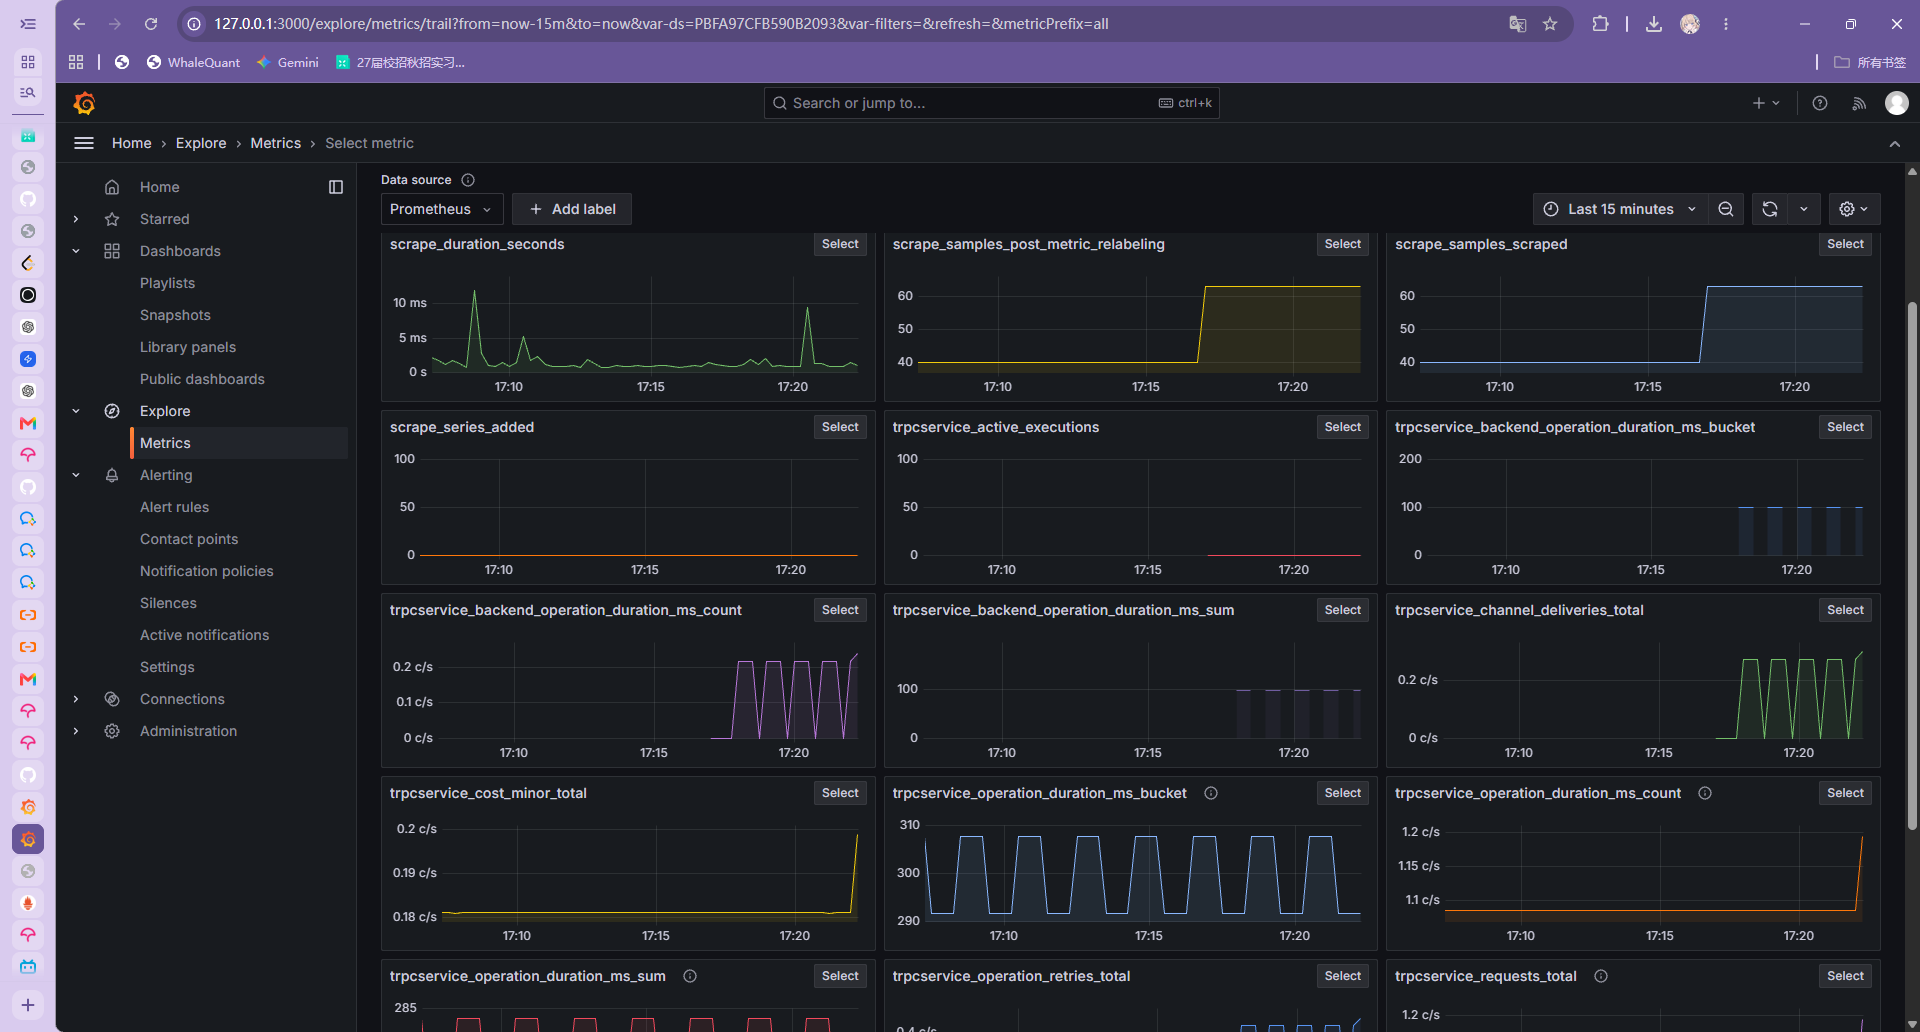Expand the Starred section chevron

(76, 219)
